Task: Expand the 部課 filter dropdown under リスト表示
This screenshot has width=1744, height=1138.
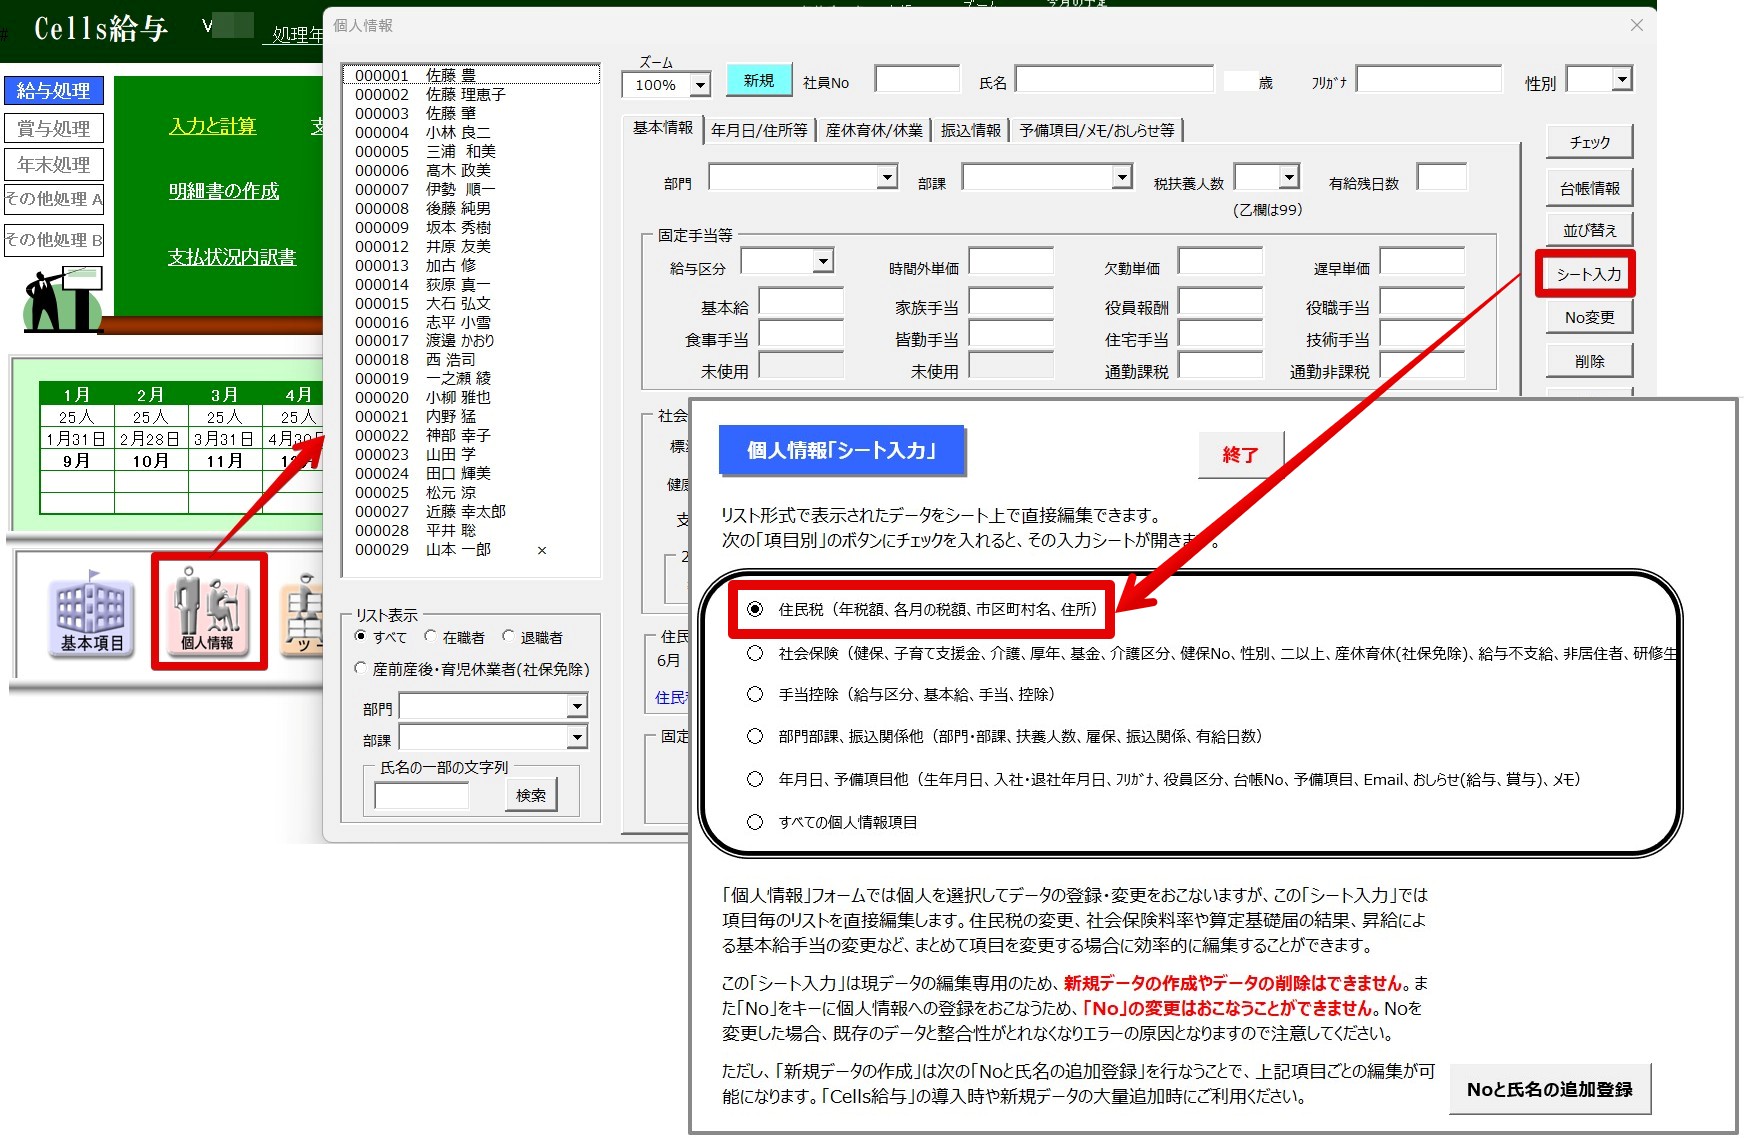Action: pos(577,738)
